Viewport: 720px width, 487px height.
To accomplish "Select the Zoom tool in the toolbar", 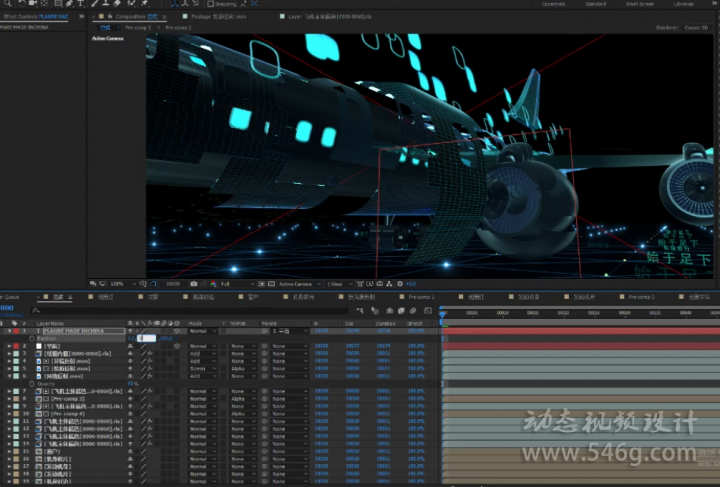I will [x=7, y=4].
